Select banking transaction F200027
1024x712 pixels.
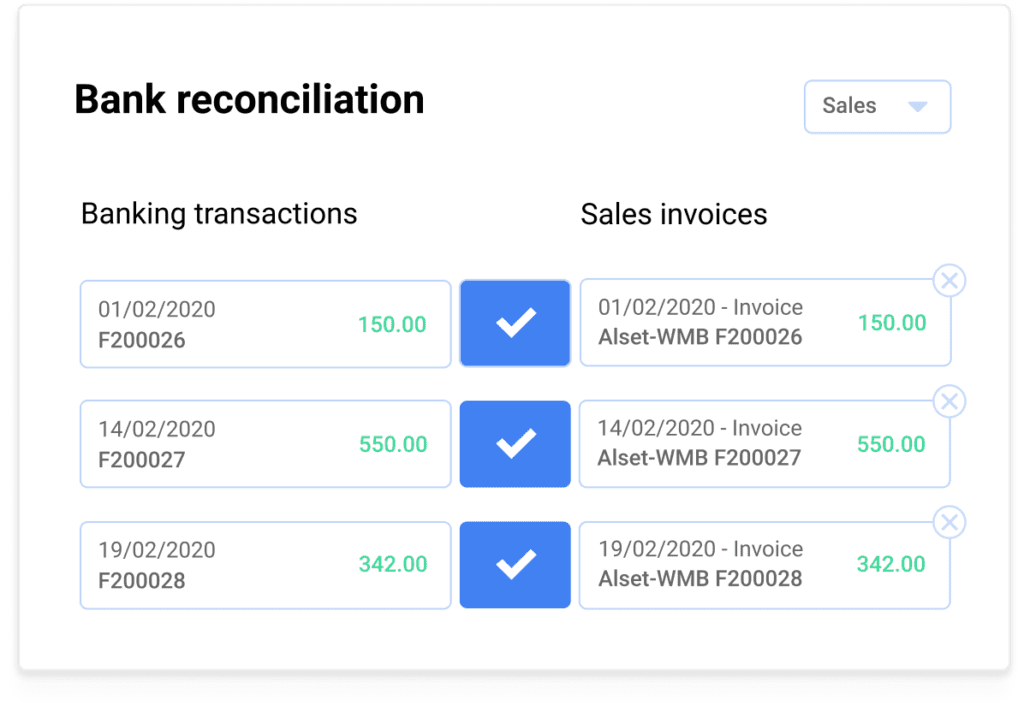click(x=265, y=444)
